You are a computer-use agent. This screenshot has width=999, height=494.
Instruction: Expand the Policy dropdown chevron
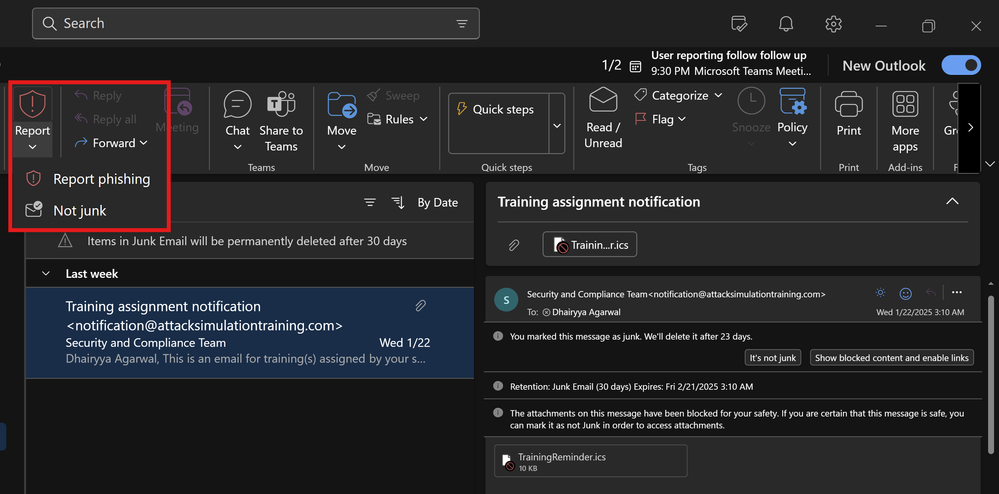793,144
